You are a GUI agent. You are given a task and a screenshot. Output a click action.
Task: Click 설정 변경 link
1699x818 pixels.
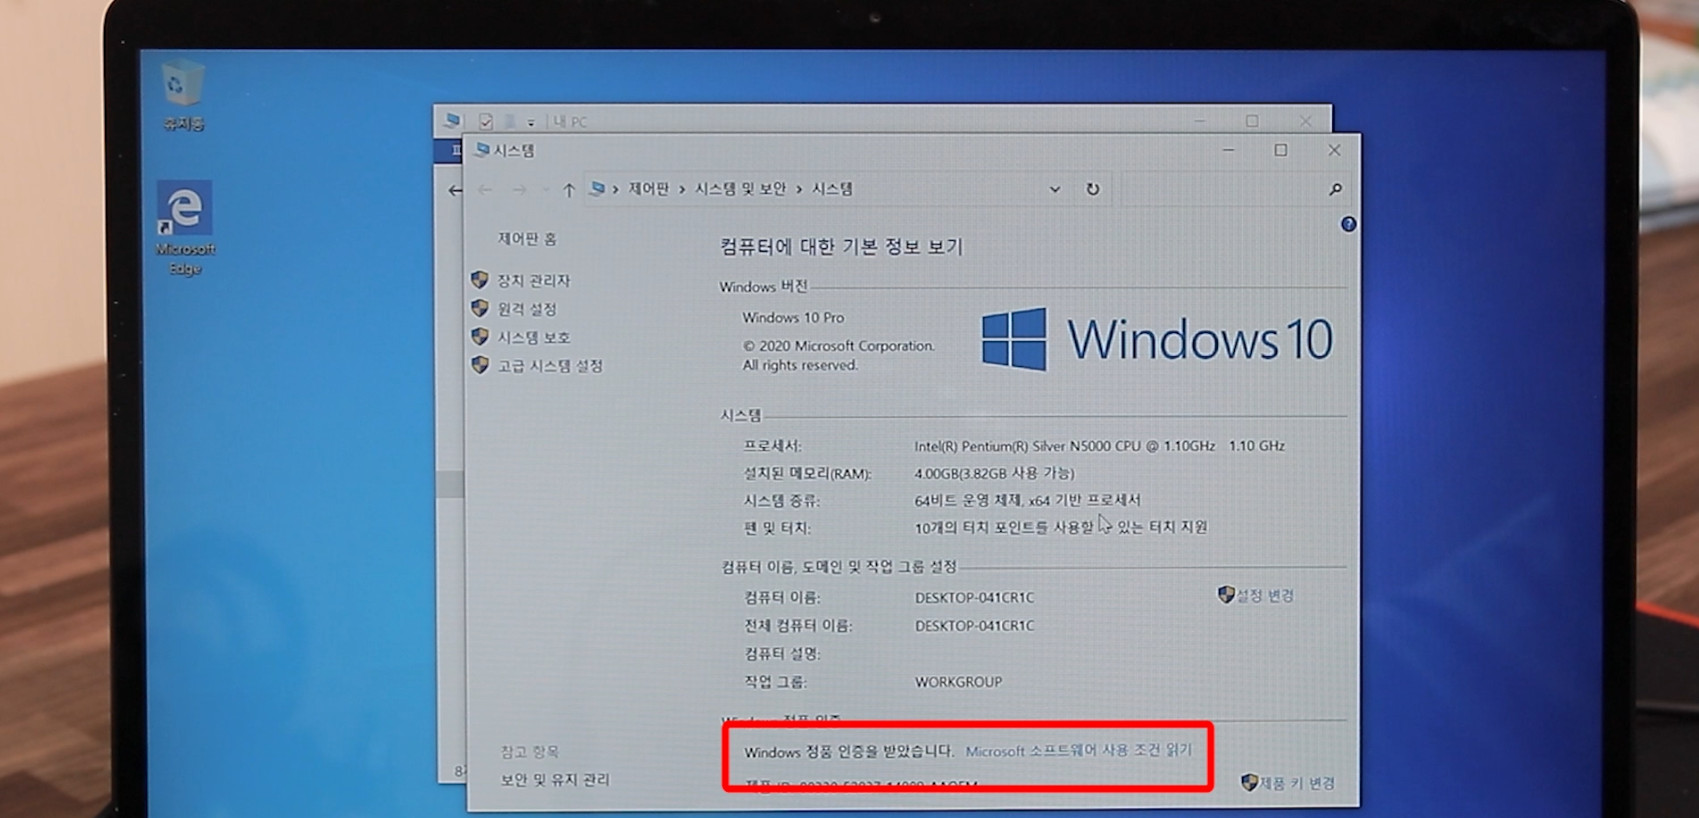[x=1265, y=595]
